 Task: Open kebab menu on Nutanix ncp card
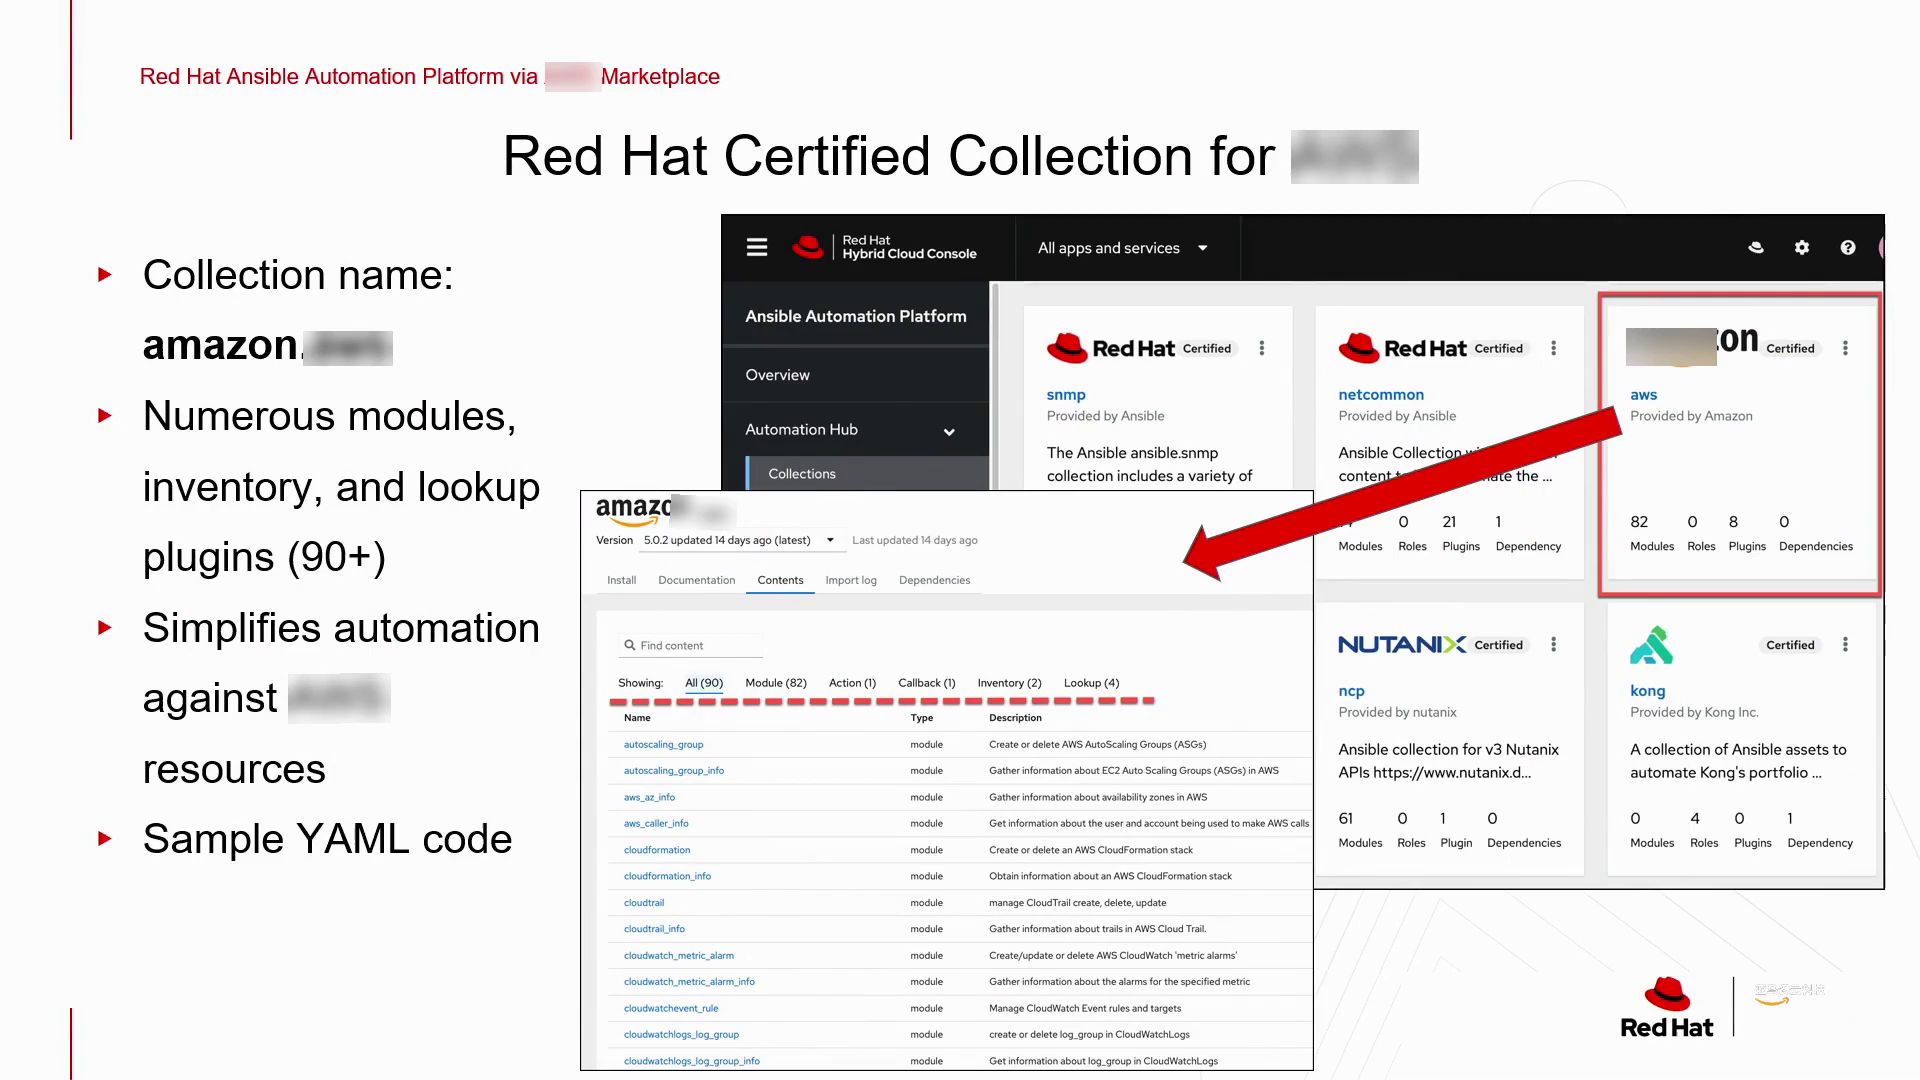click(1553, 645)
